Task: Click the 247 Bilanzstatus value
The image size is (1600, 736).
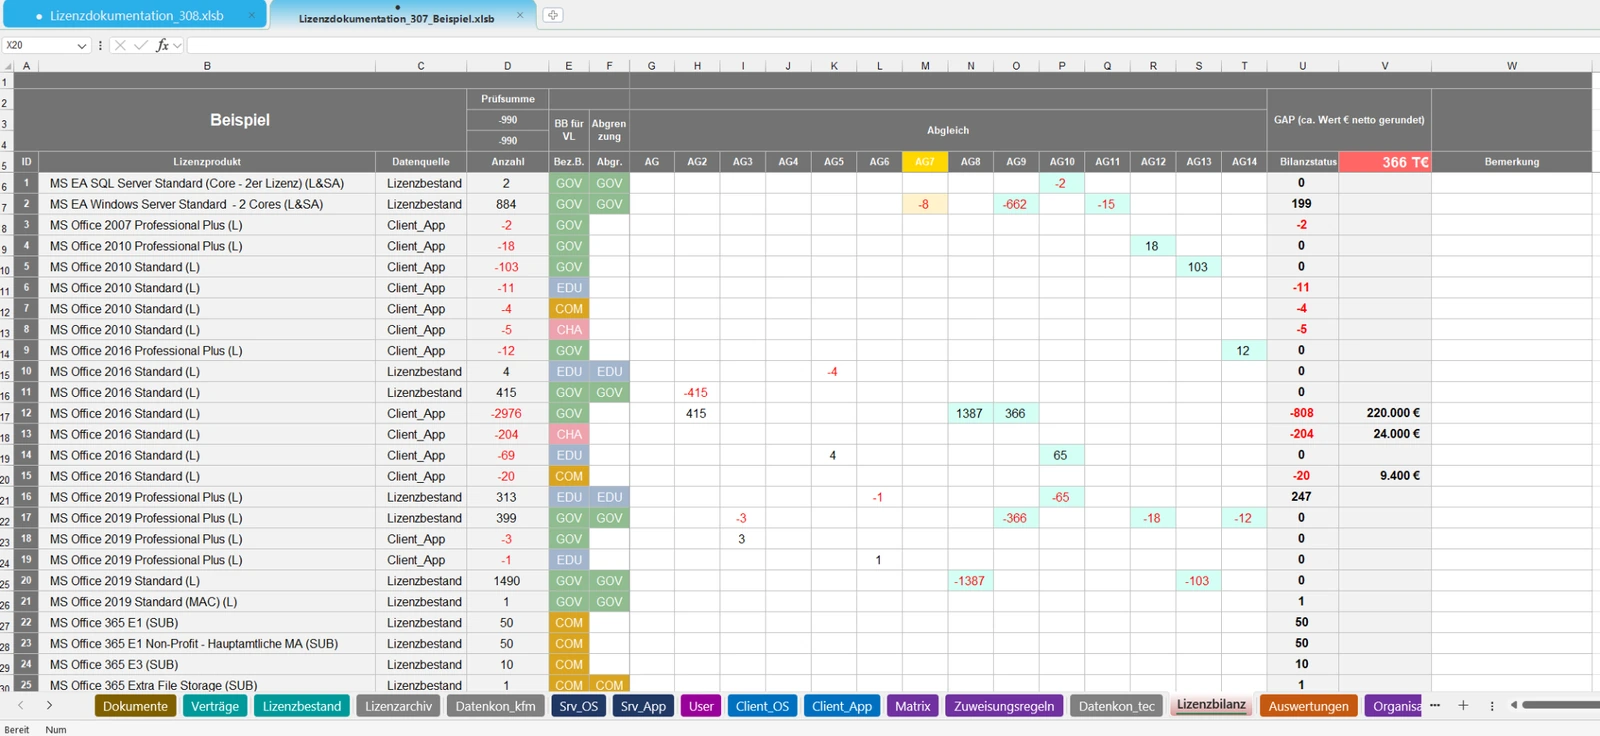Action: 1302,497
